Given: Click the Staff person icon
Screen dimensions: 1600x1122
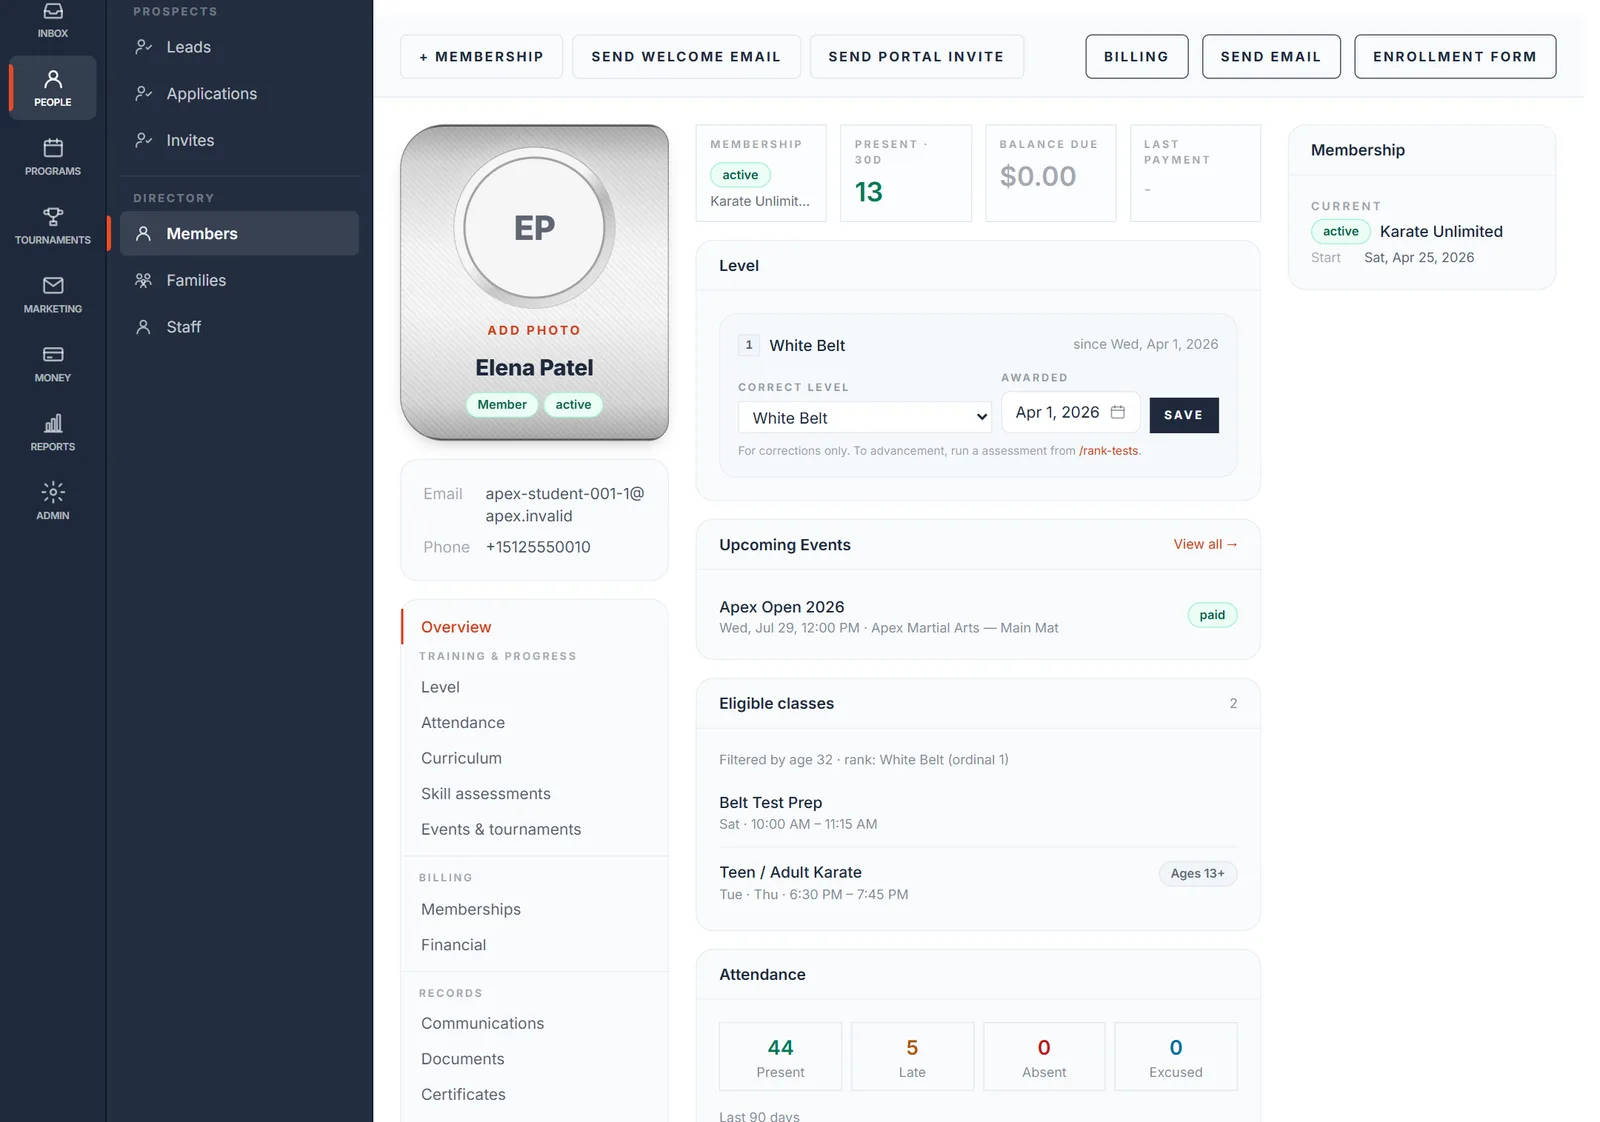Looking at the screenshot, I should click(144, 327).
